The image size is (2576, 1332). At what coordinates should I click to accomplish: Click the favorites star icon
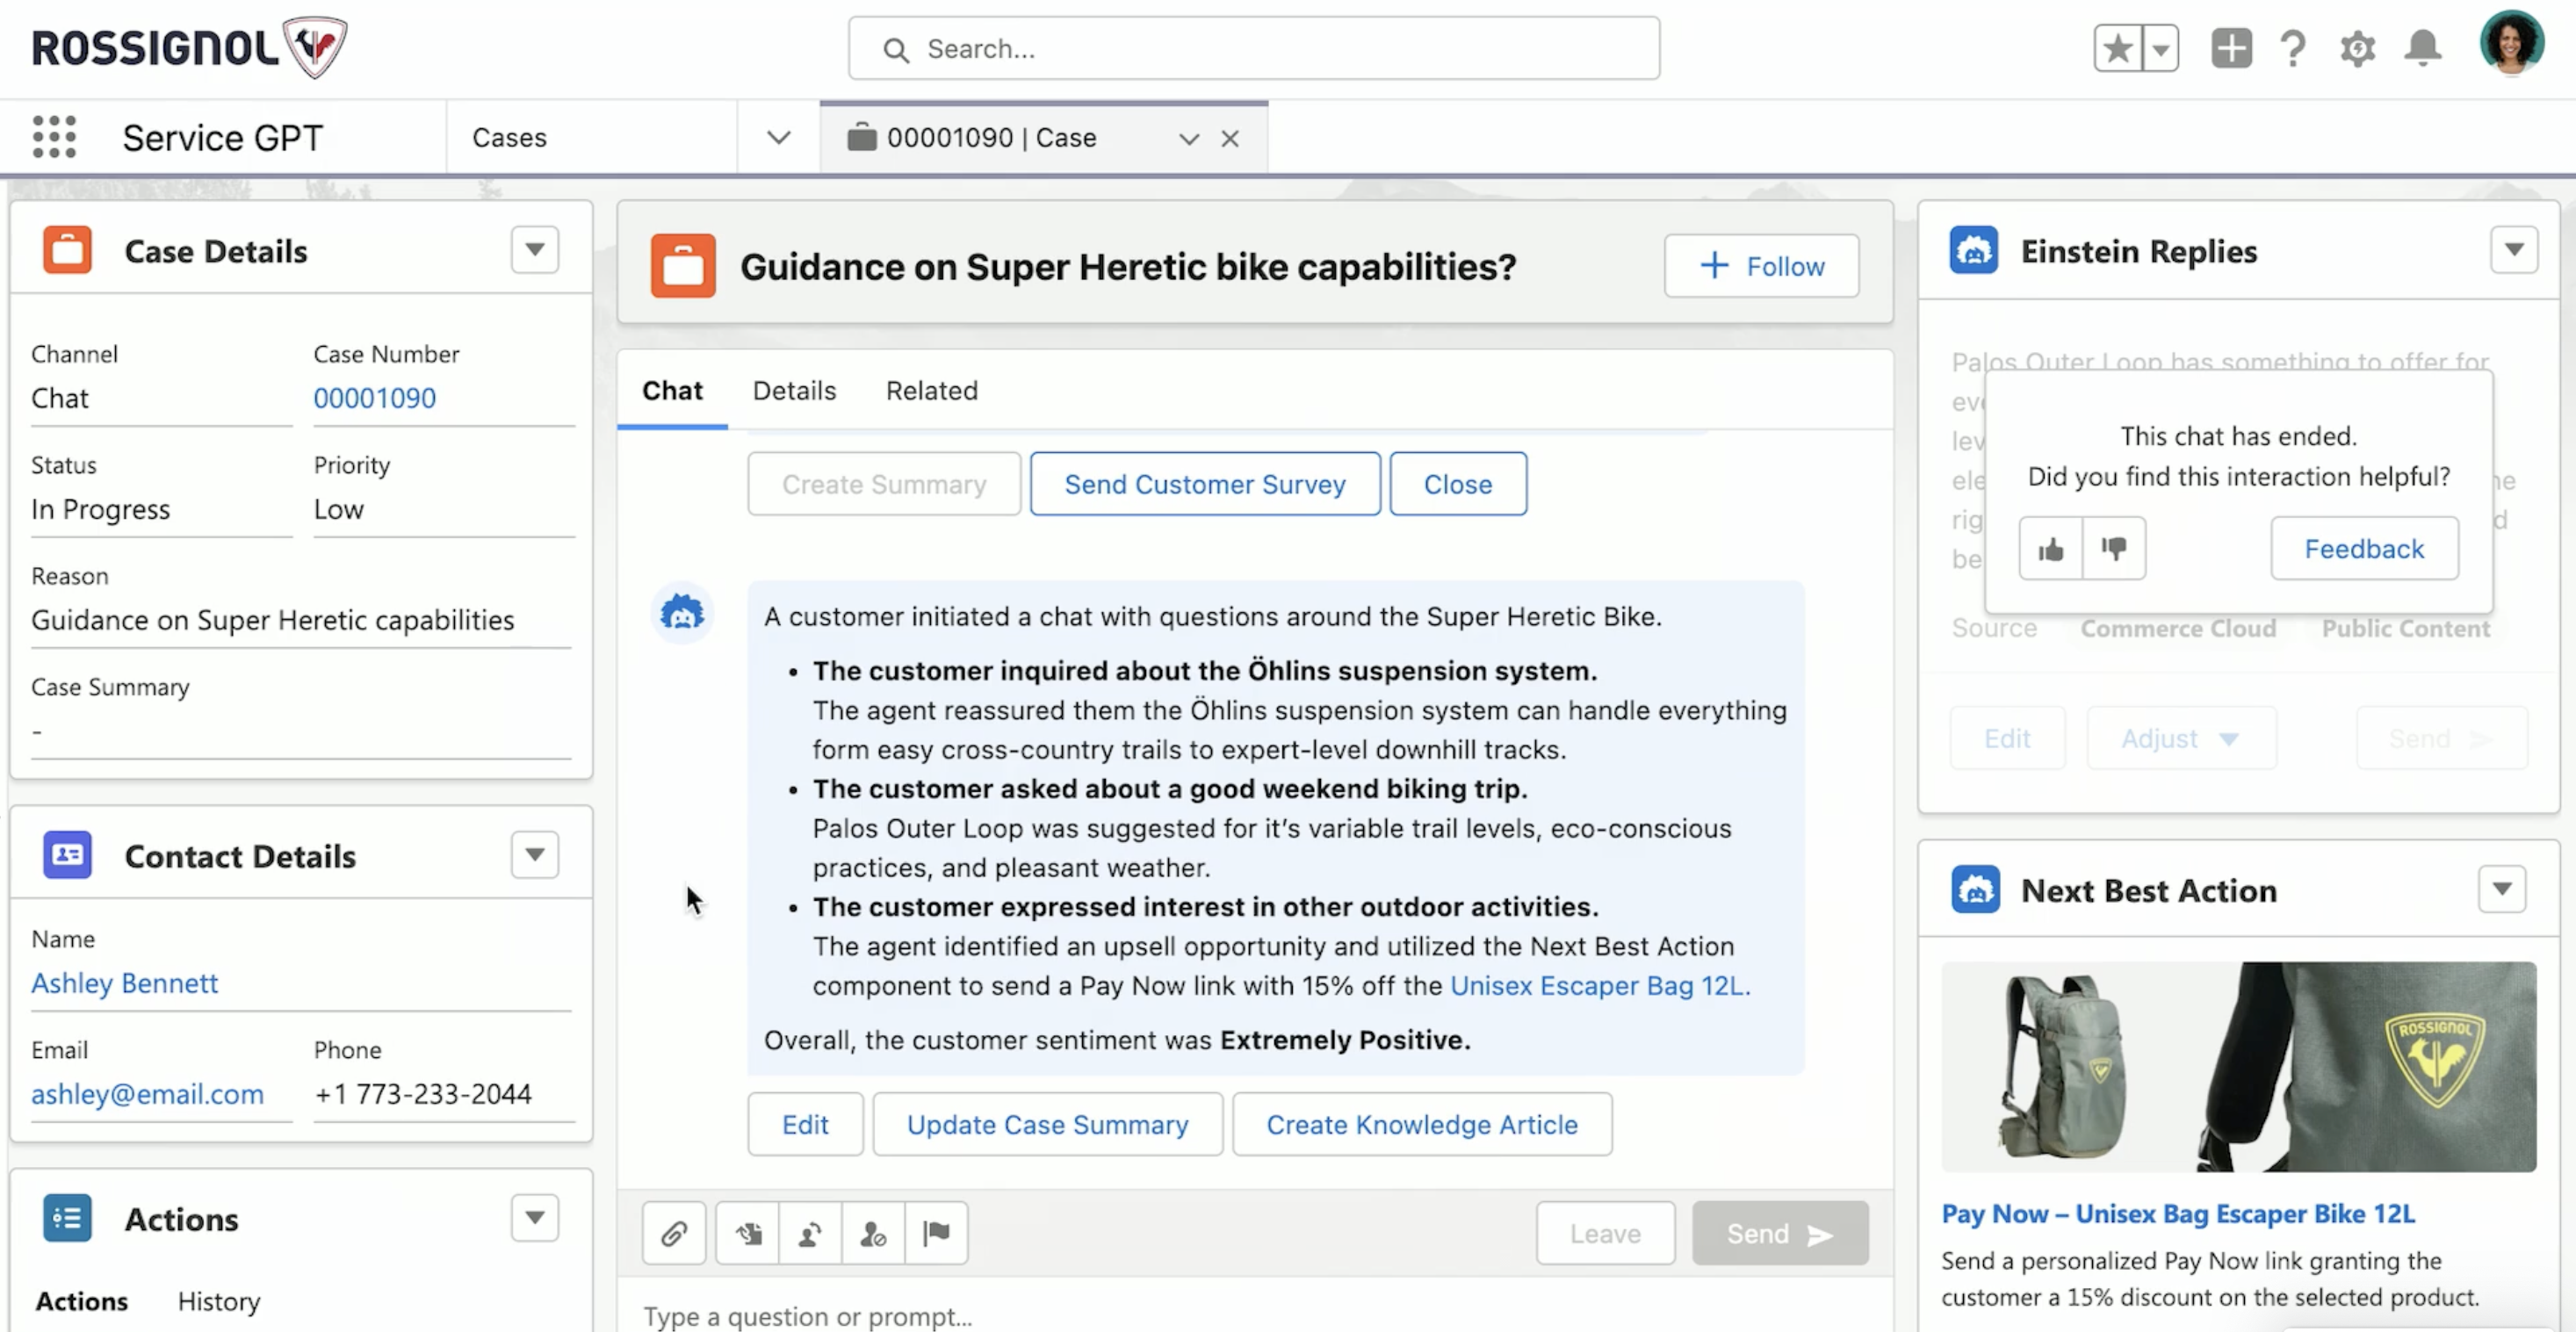click(x=2117, y=48)
